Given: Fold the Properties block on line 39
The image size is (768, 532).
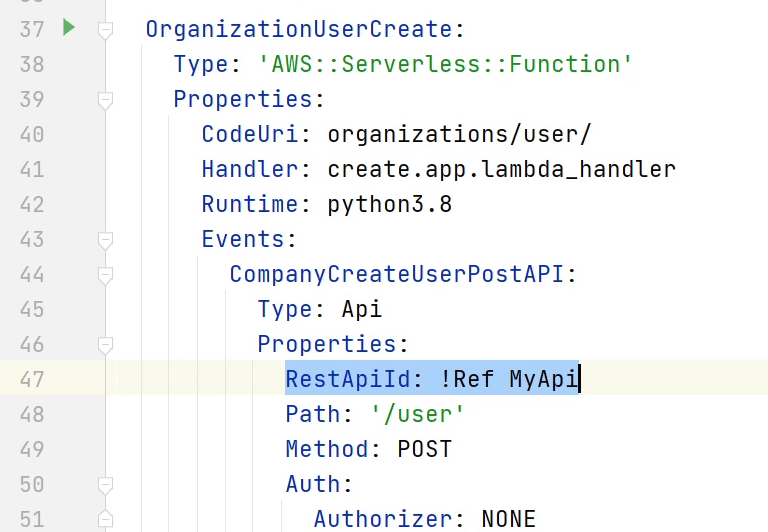Looking at the screenshot, I should click(x=105, y=100).
